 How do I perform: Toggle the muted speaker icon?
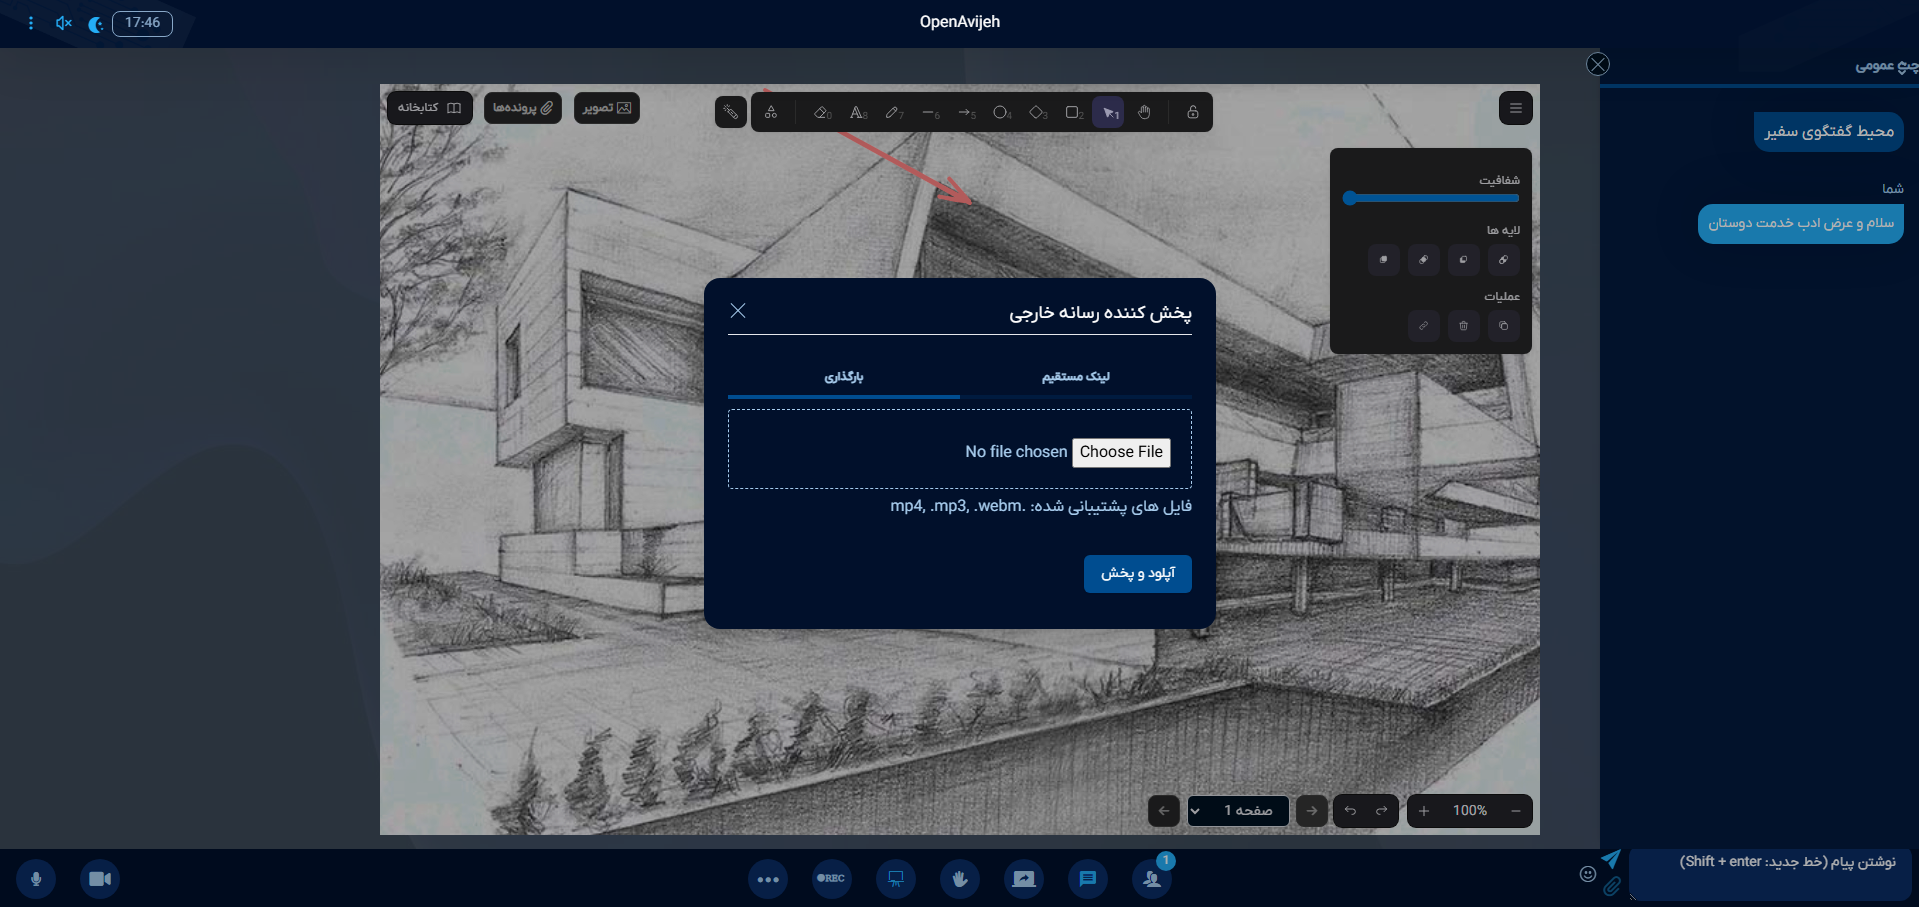coord(64,23)
